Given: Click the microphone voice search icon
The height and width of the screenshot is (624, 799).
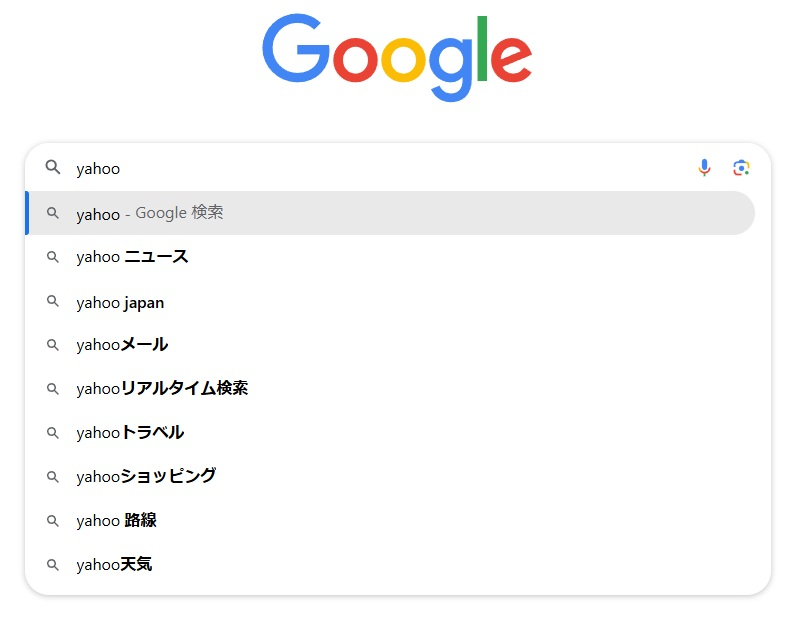Looking at the screenshot, I should [x=704, y=168].
